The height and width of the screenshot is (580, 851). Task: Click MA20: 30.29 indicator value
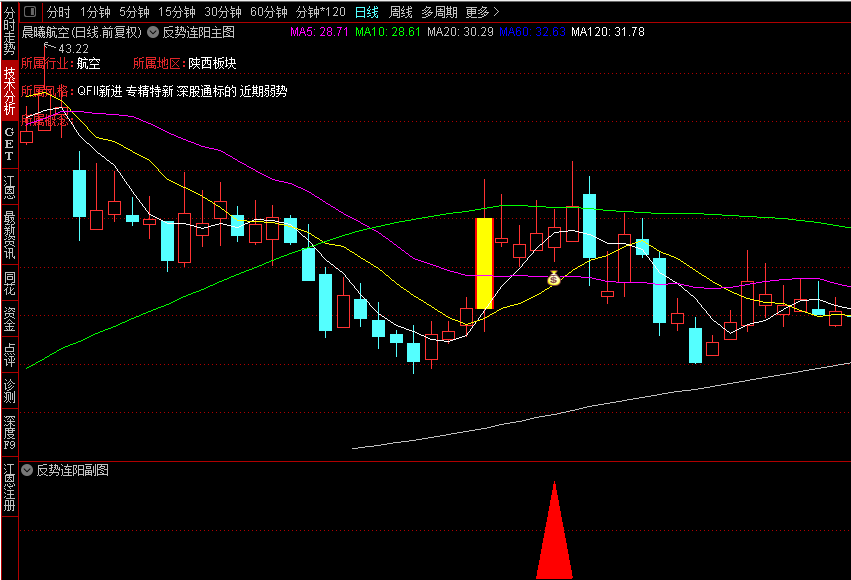click(460, 32)
